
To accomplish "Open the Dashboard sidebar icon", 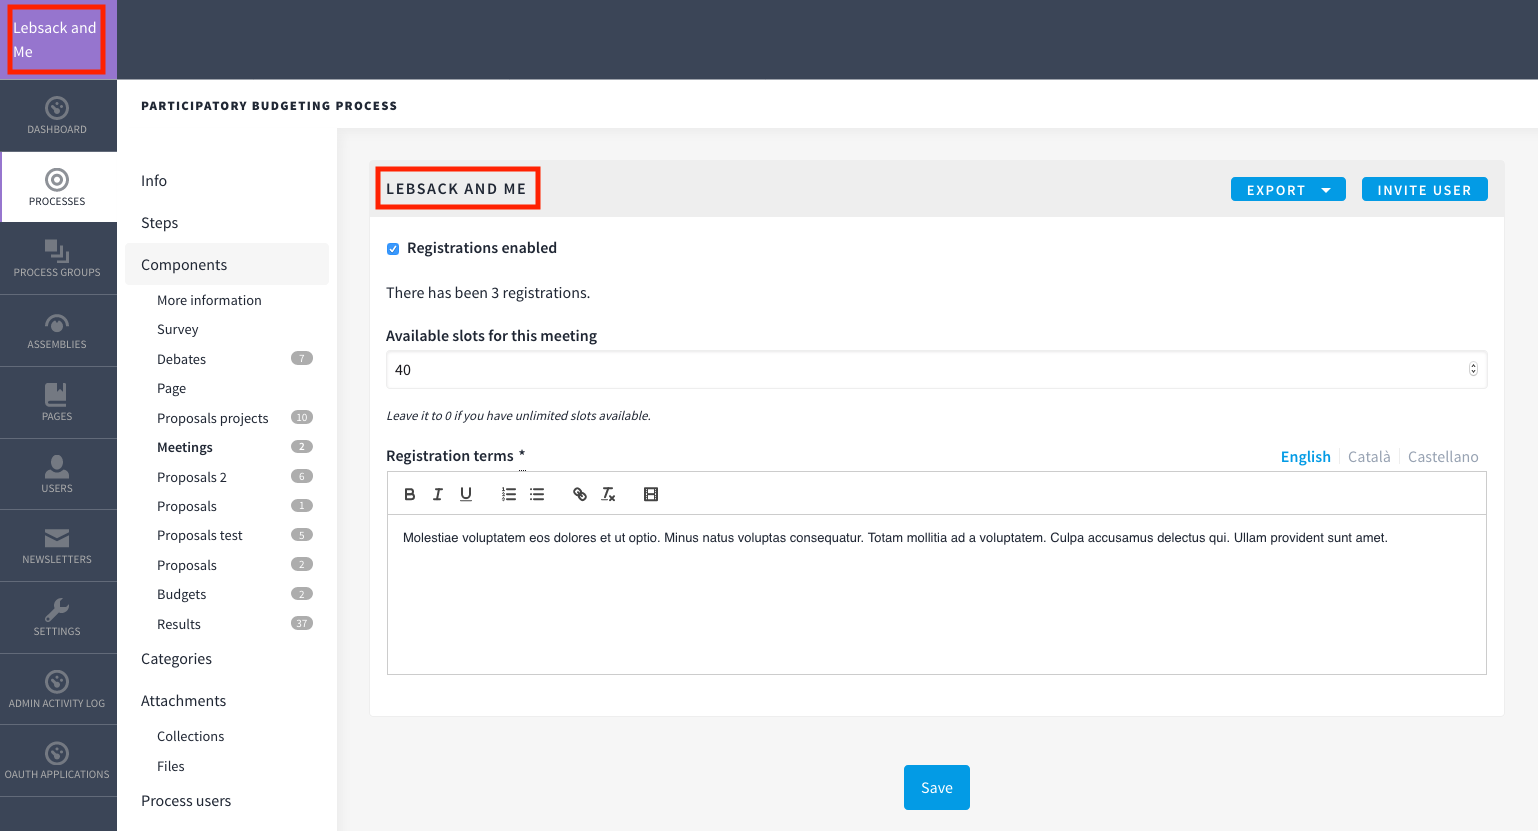I will pos(57,115).
